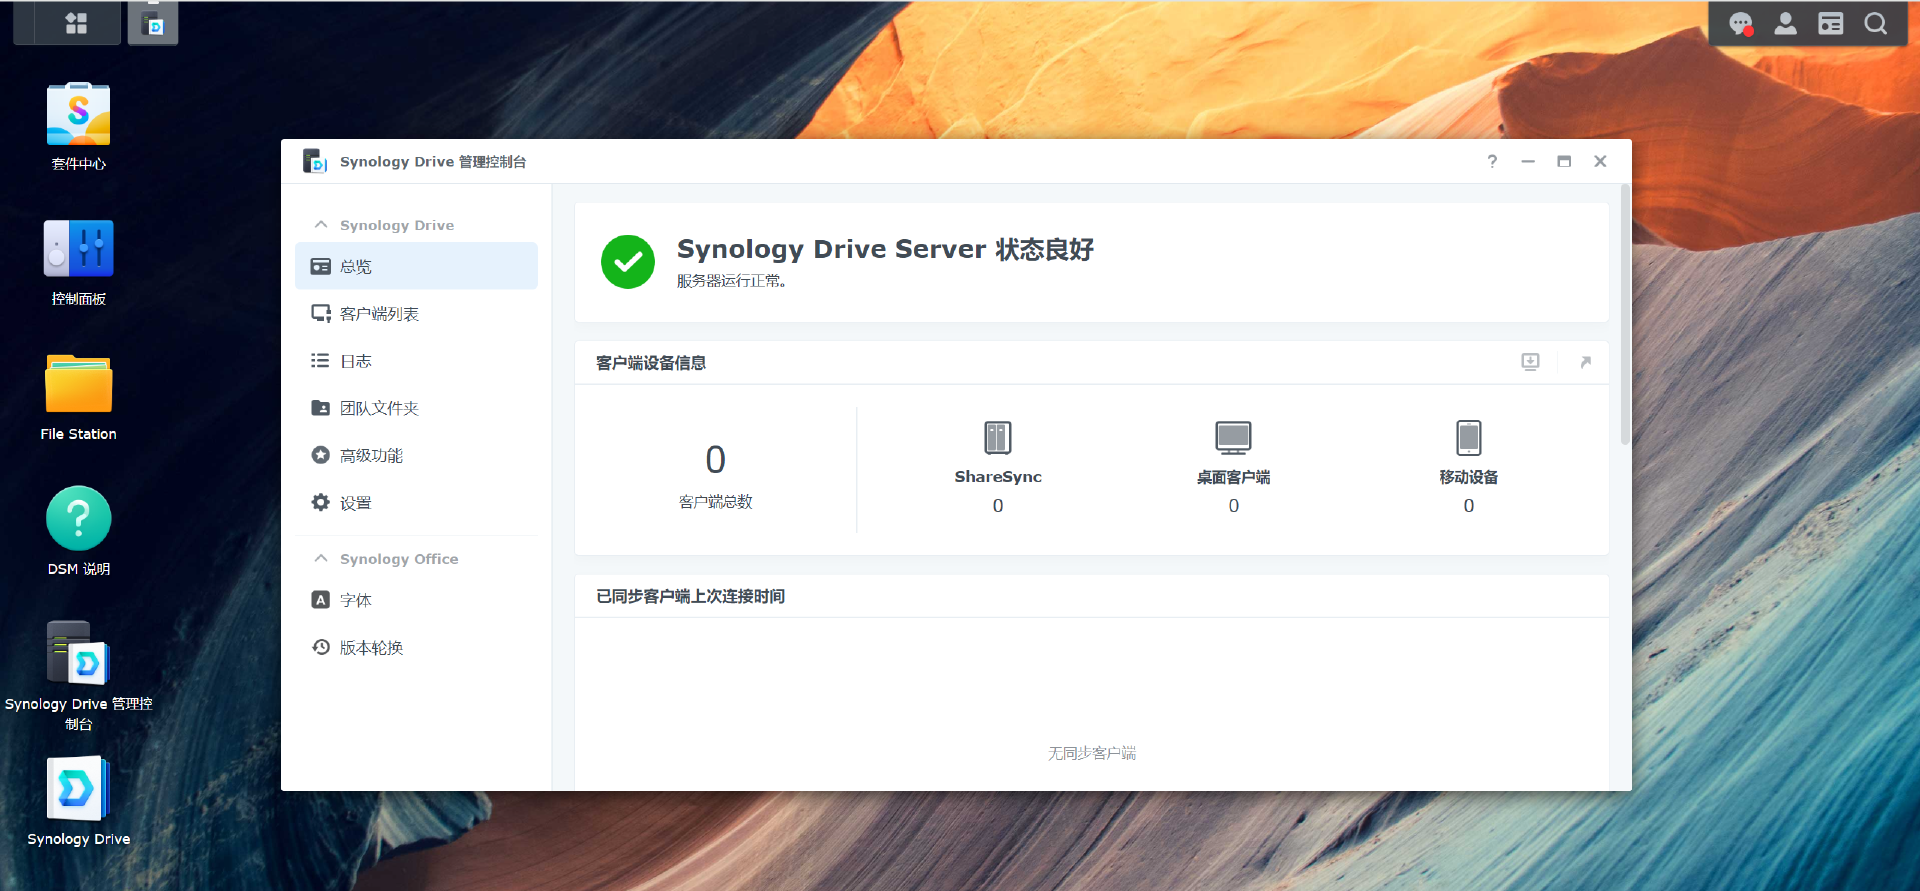This screenshot has width=1920, height=891.
Task: Click the 客户端总数 count of 0
Action: [715, 460]
